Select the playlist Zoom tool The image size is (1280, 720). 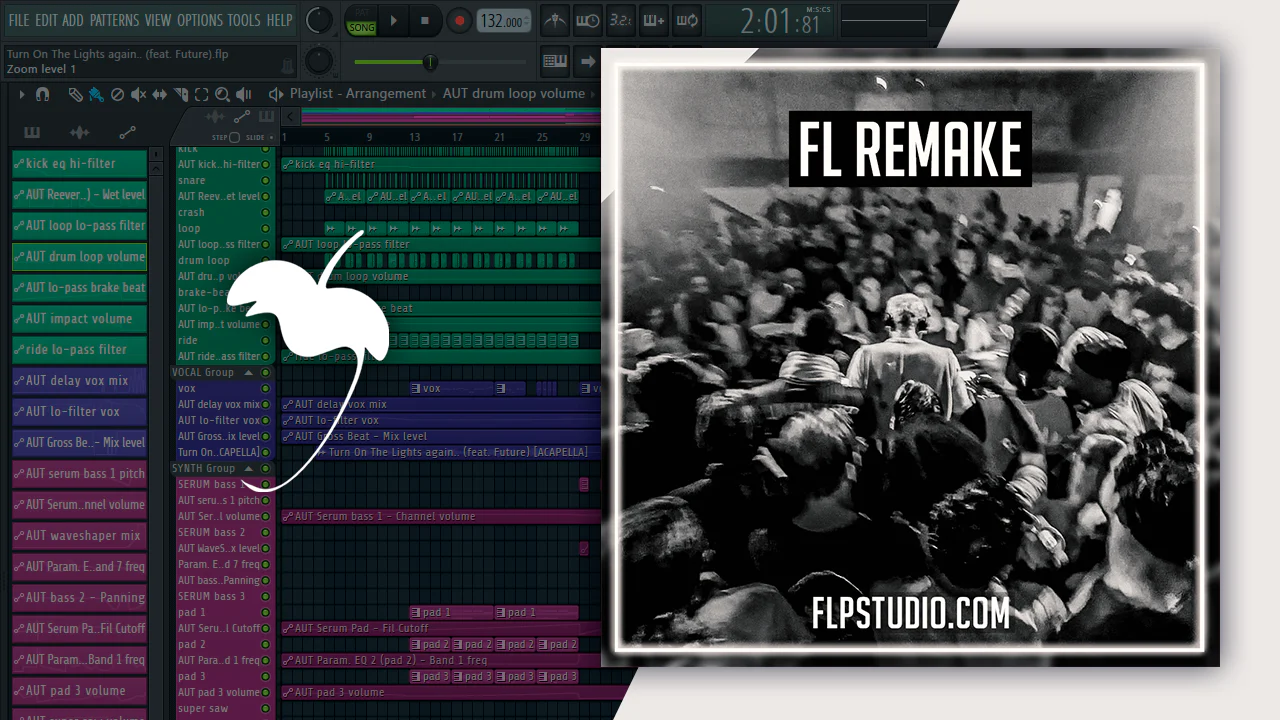pyautogui.click(x=223, y=94)
